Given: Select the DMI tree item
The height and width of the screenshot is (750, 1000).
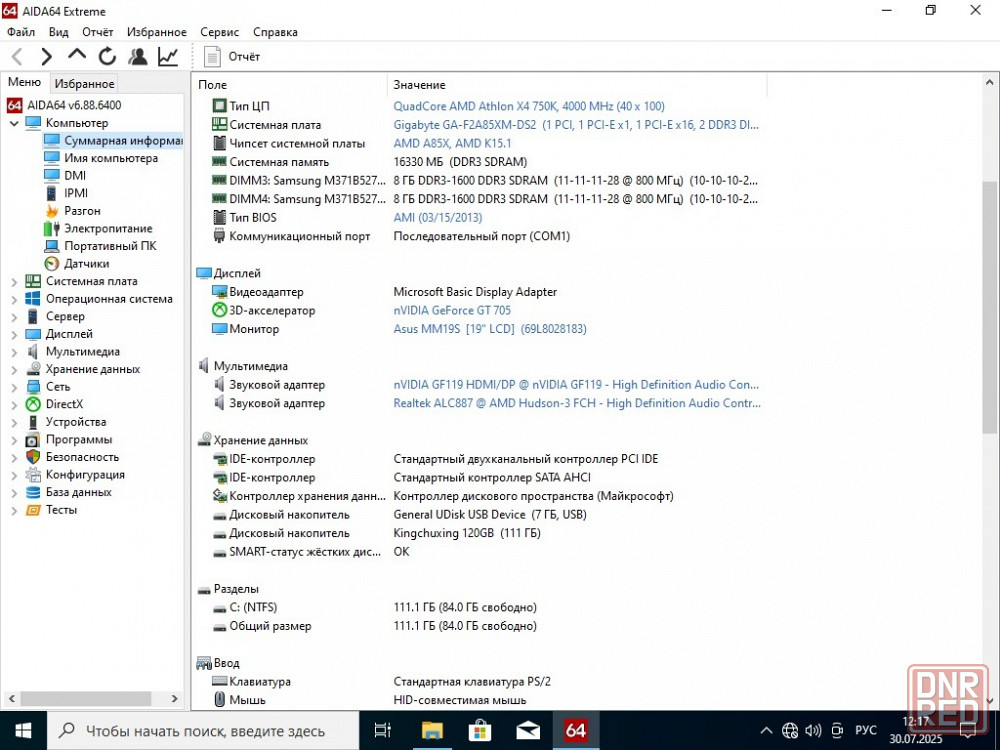Looking at the screenshot, I should coord(64,175).
